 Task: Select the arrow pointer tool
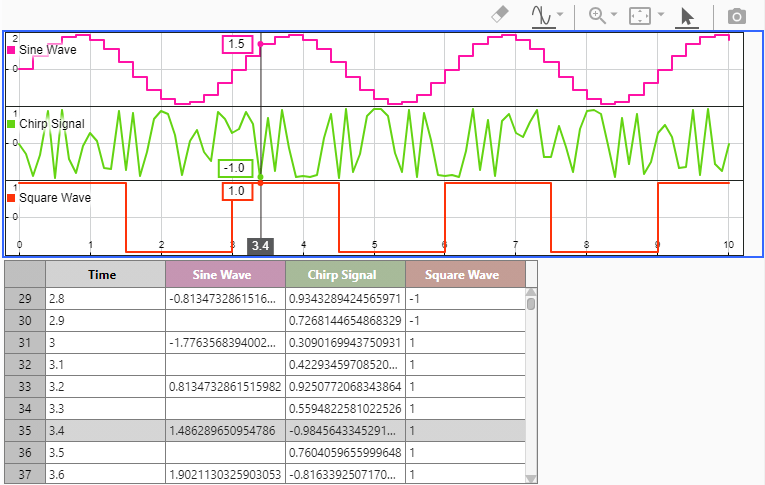[x=686, y=15]
